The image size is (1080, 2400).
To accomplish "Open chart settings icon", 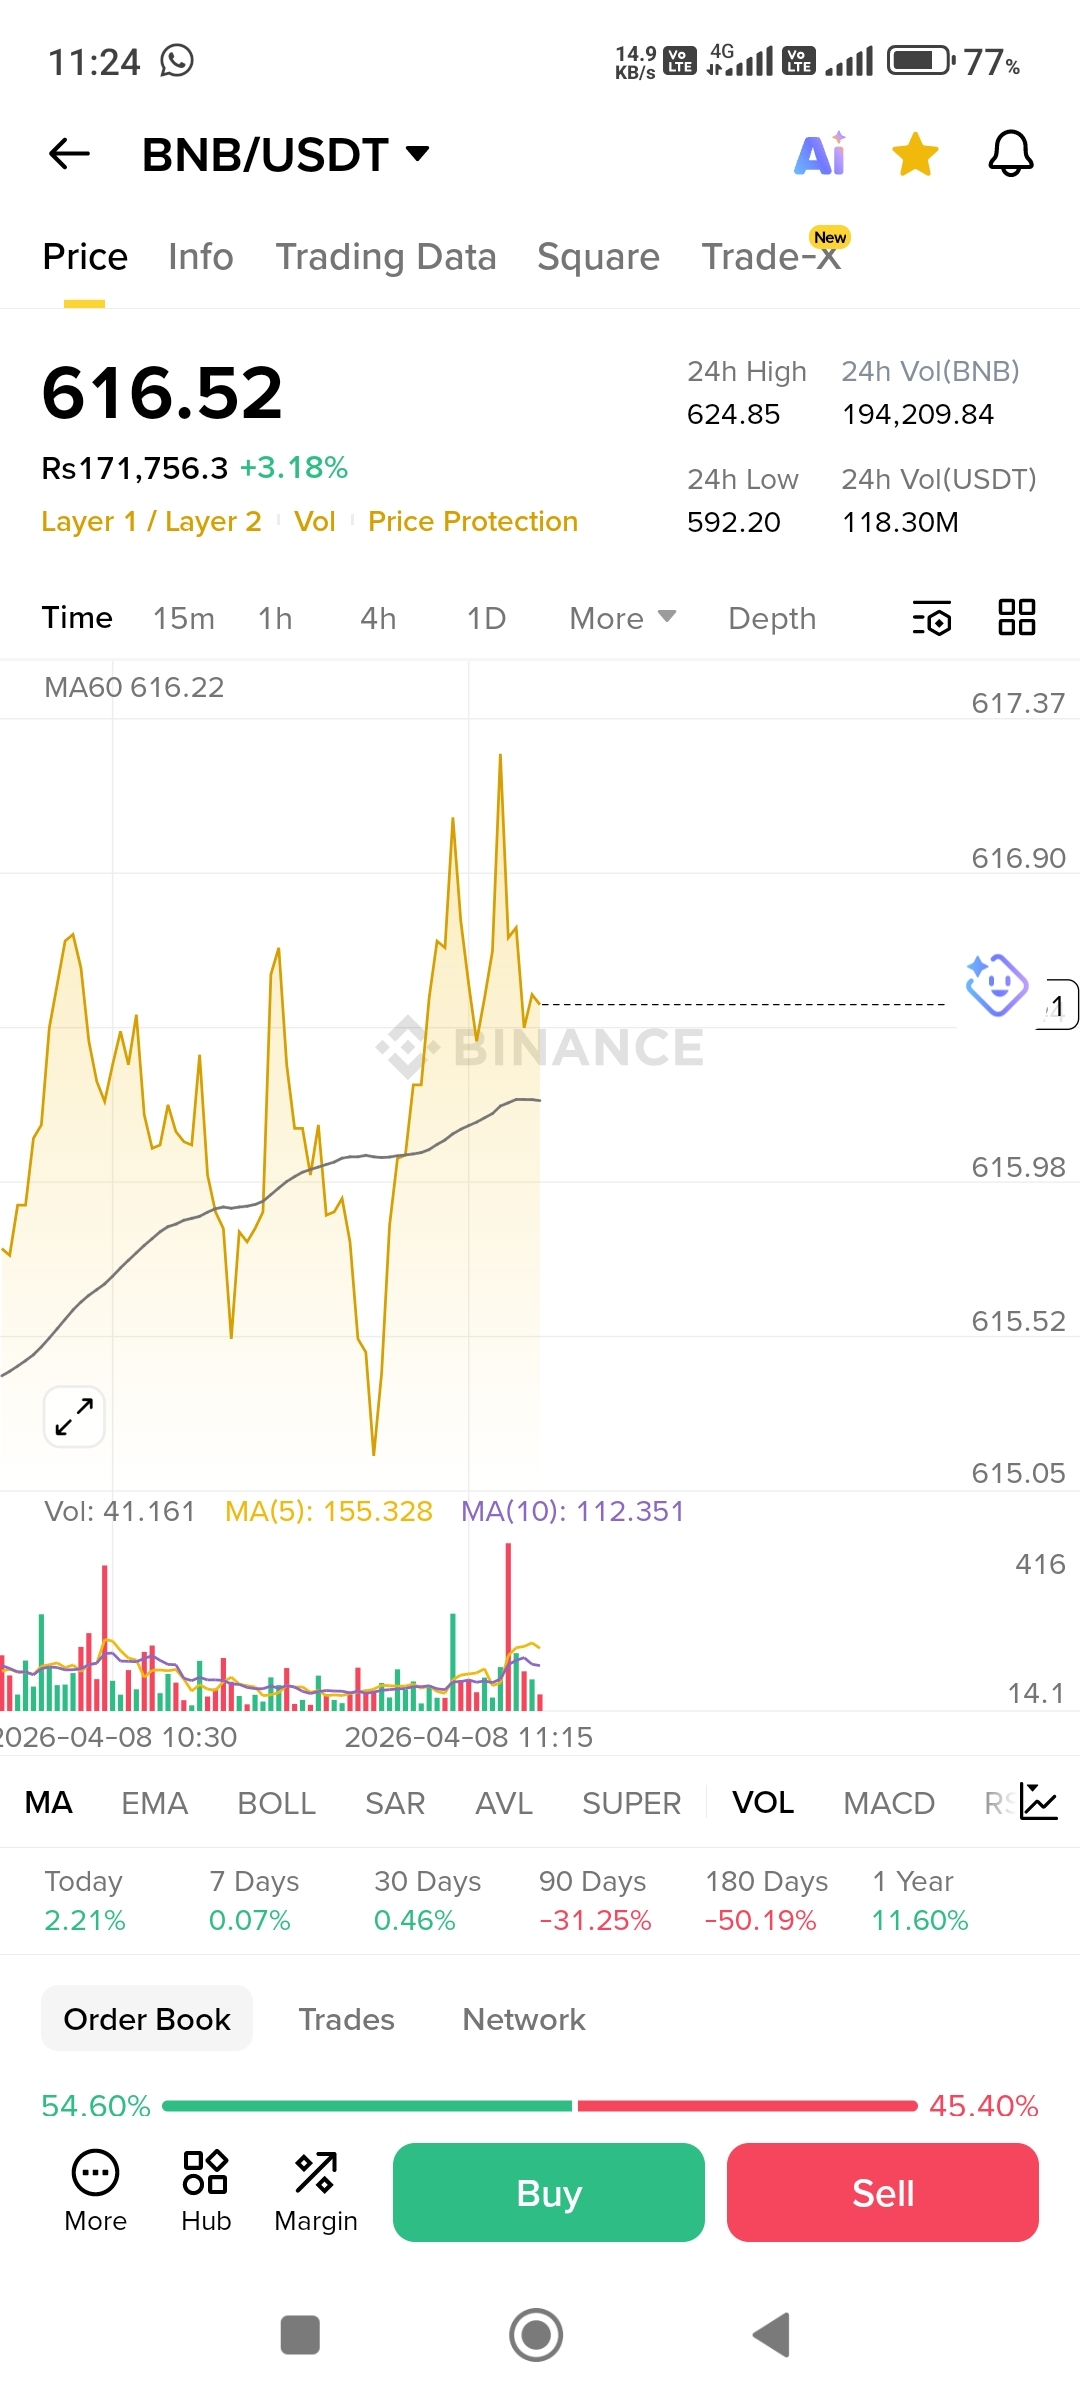I will tap(932, 618).
